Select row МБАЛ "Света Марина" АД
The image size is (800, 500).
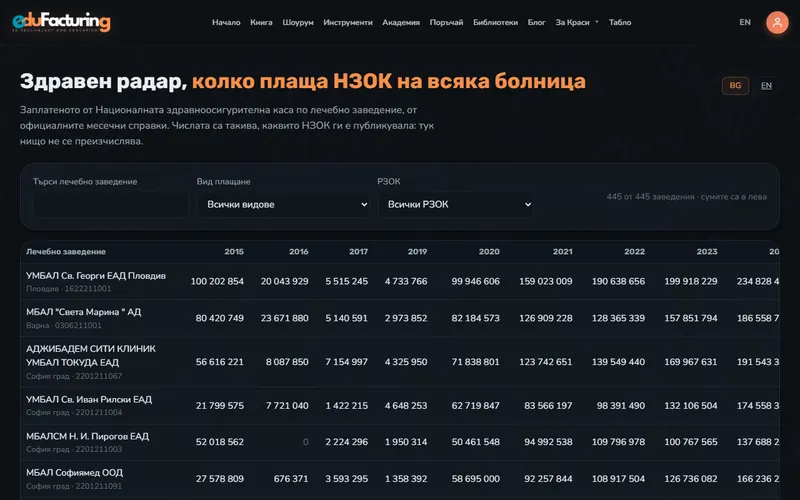point(400,318)
